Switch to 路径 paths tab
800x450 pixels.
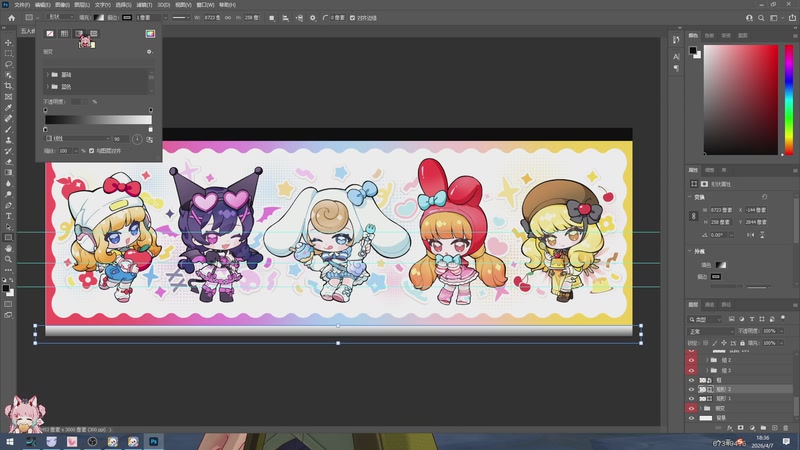[726, 305]
